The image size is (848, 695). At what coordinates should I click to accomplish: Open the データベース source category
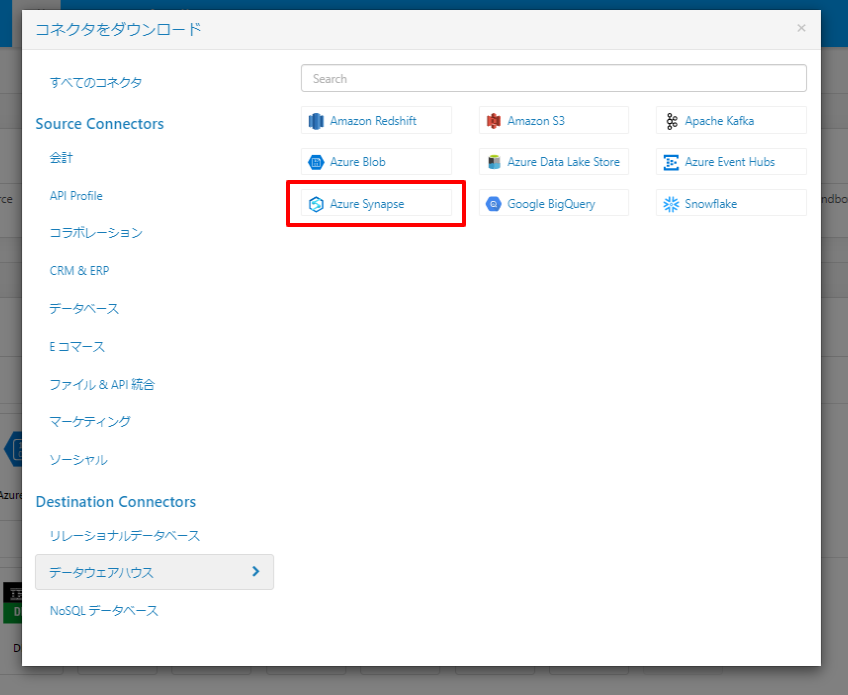pos(84,308)
